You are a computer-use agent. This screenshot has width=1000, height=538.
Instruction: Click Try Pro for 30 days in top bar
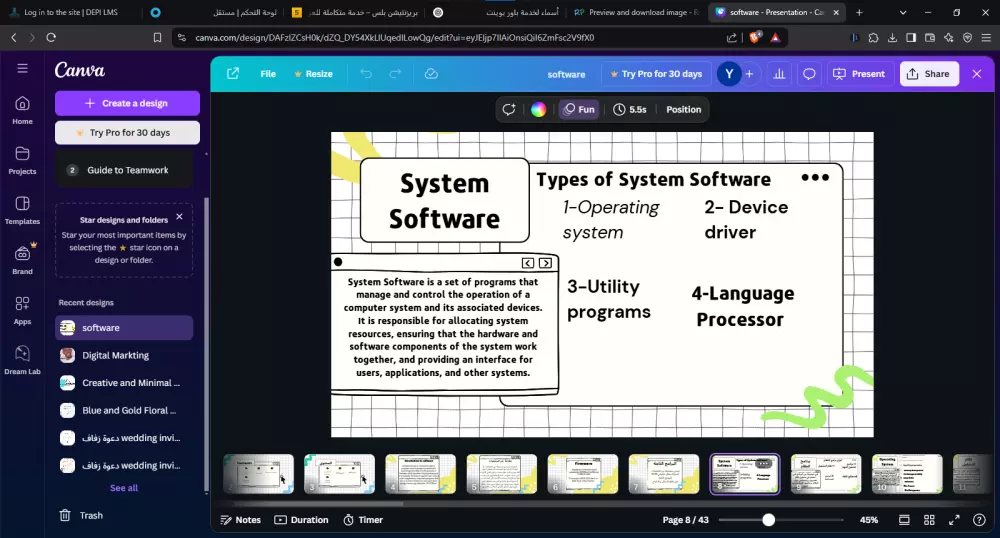(x=656, y=74)
